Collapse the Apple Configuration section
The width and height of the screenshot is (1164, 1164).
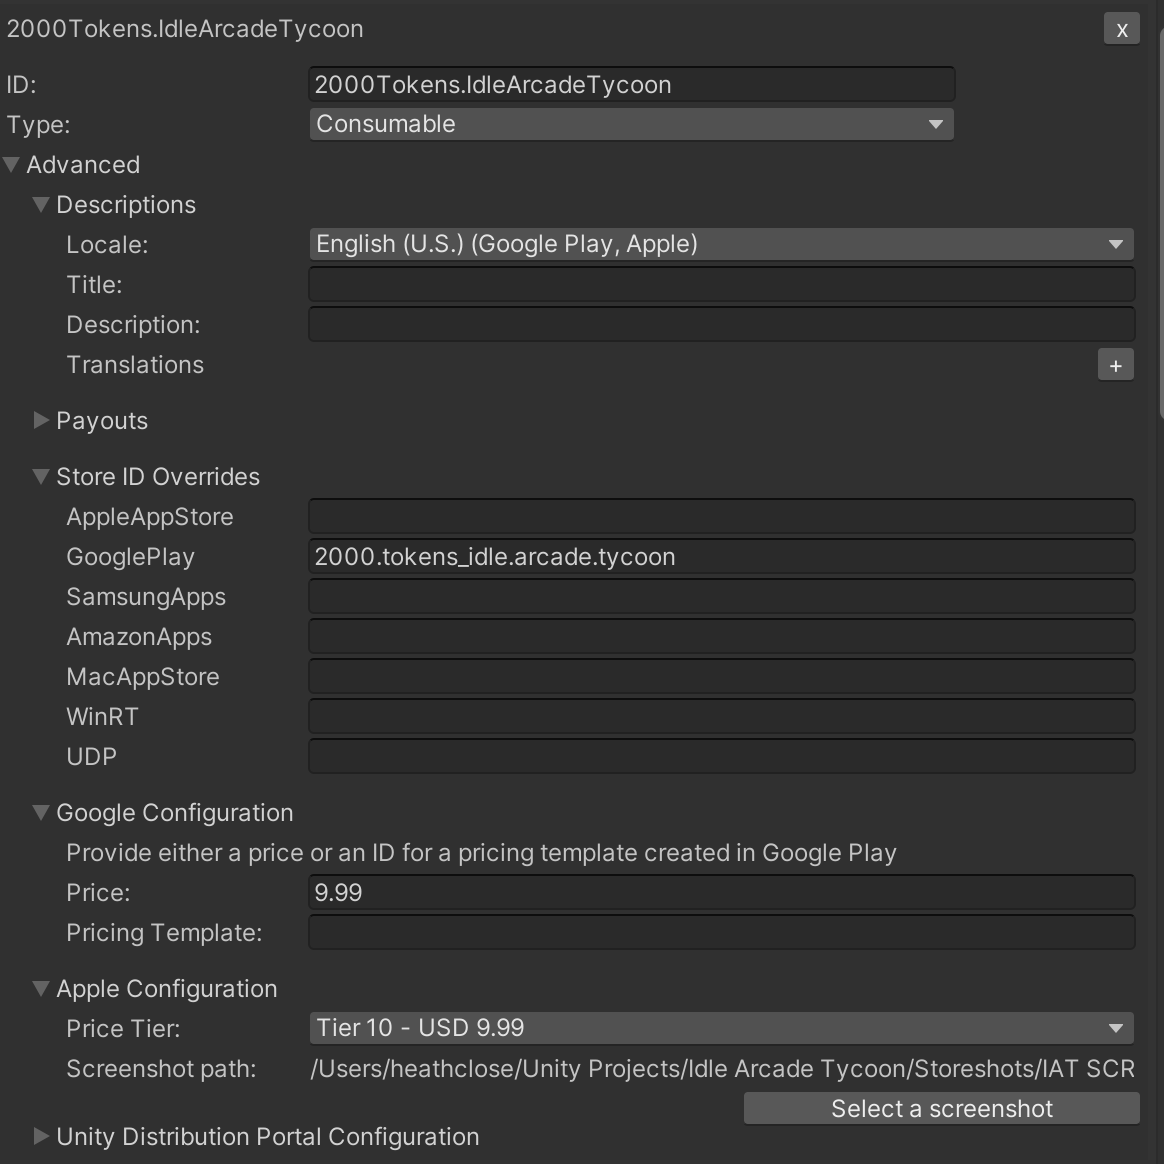click(x=41, y=988)
